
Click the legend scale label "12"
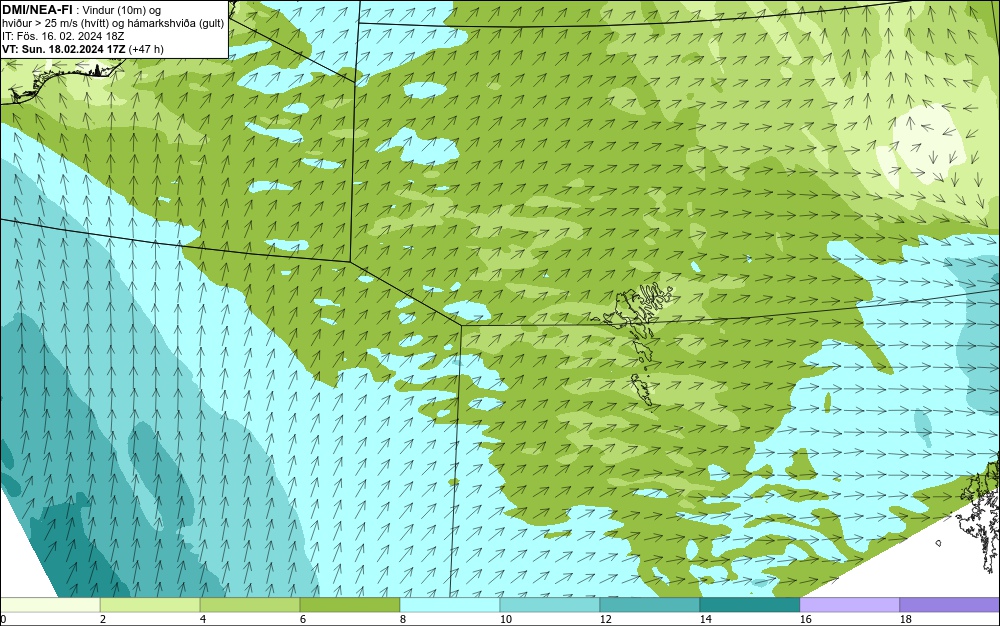point(605,619)
